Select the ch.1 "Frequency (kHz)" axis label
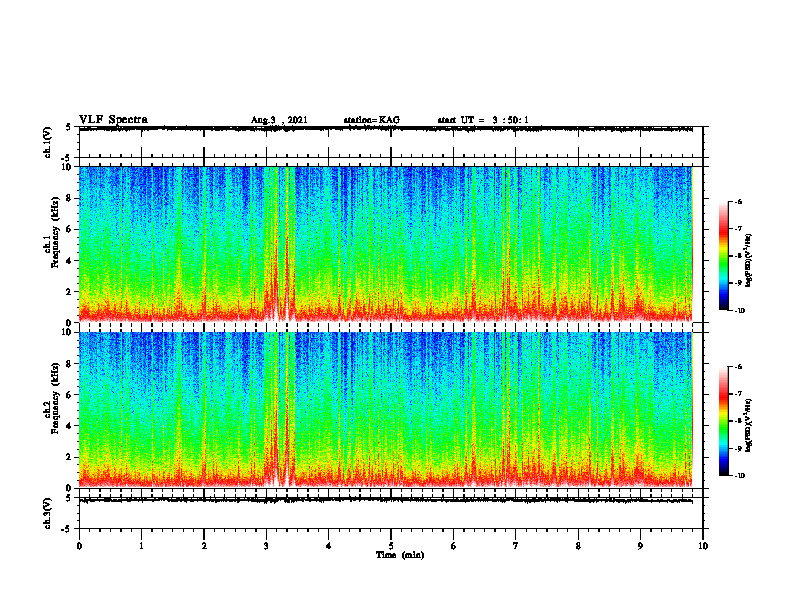This screenshot has height=612, width=792. pyautogui.click(x=55, y=232)
